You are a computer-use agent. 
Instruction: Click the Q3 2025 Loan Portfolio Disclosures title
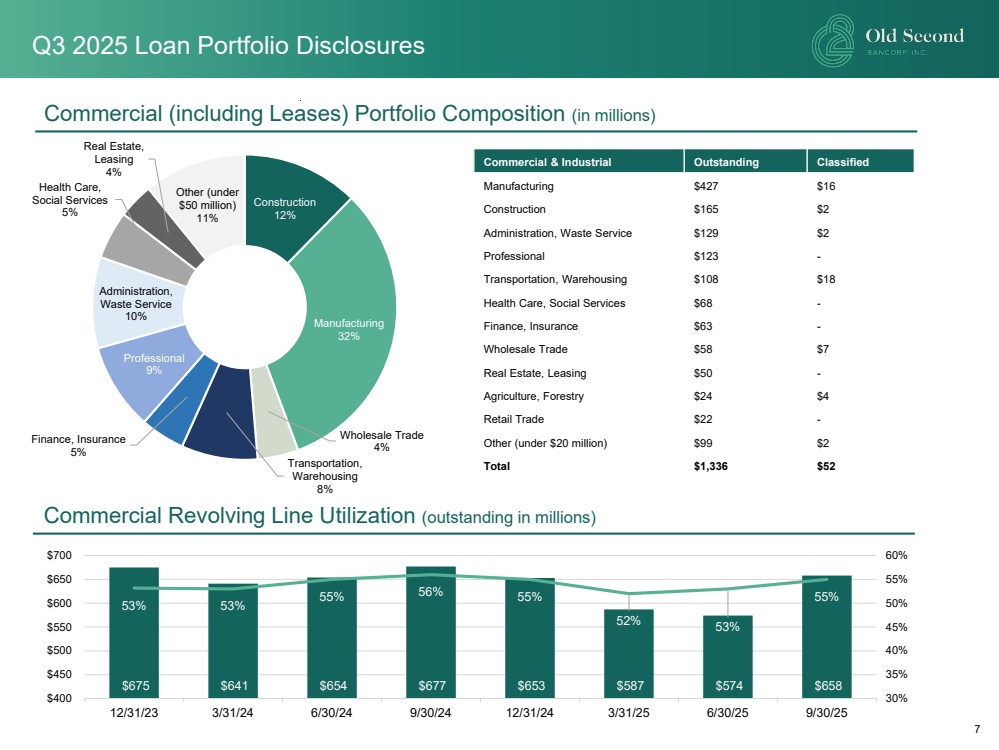228,46
